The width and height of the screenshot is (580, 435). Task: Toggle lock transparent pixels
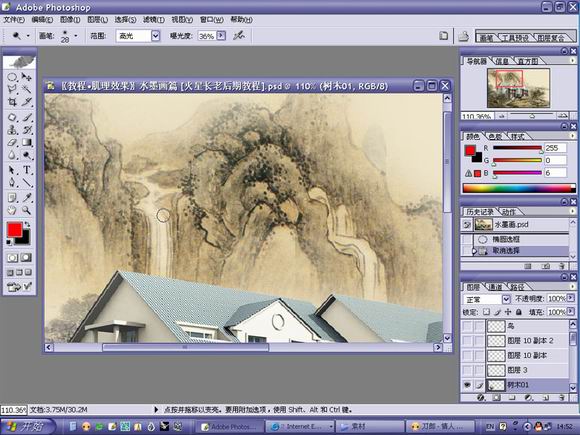pyautogui.click(x=487, y=312)
